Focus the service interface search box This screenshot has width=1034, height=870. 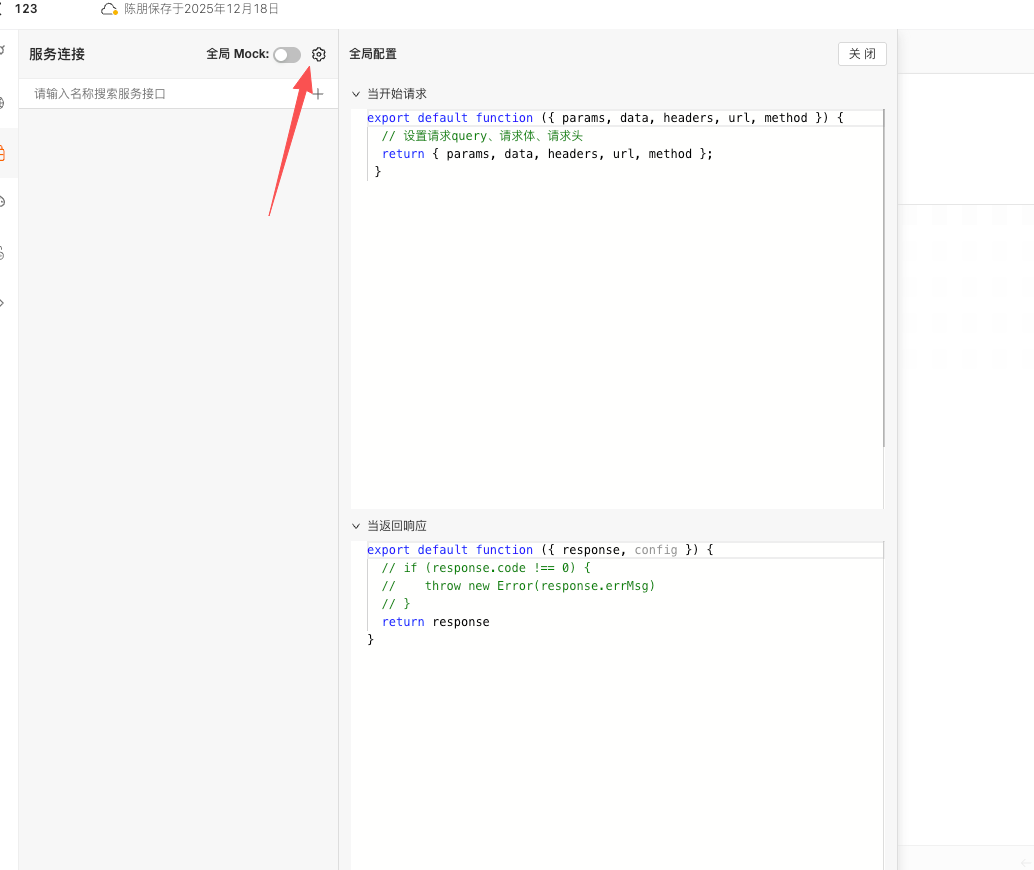coord(165,94)
